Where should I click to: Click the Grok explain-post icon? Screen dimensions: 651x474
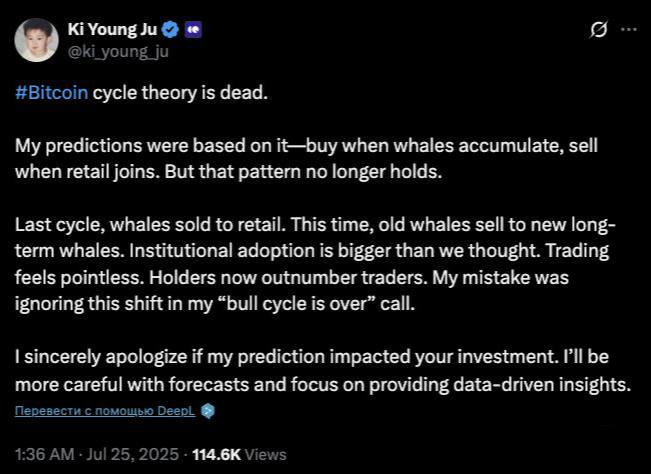click(x=599, y=29)
